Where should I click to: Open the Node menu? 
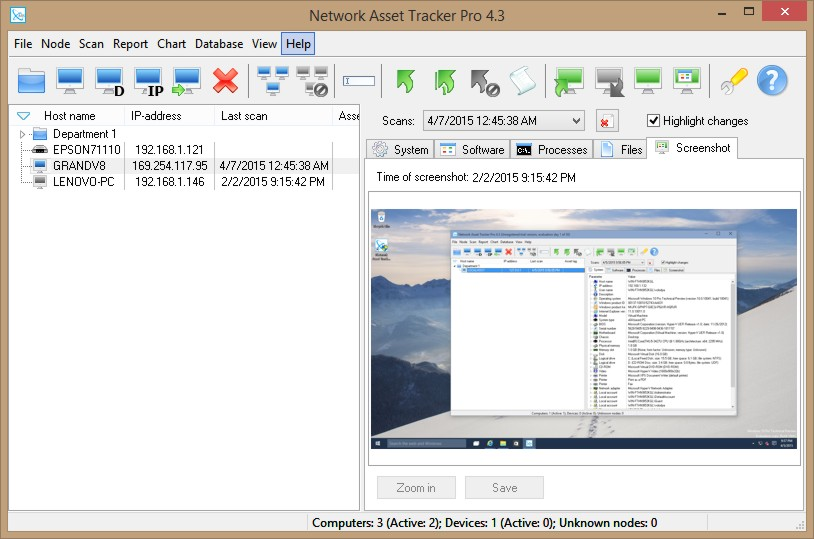tap(56, 44)
